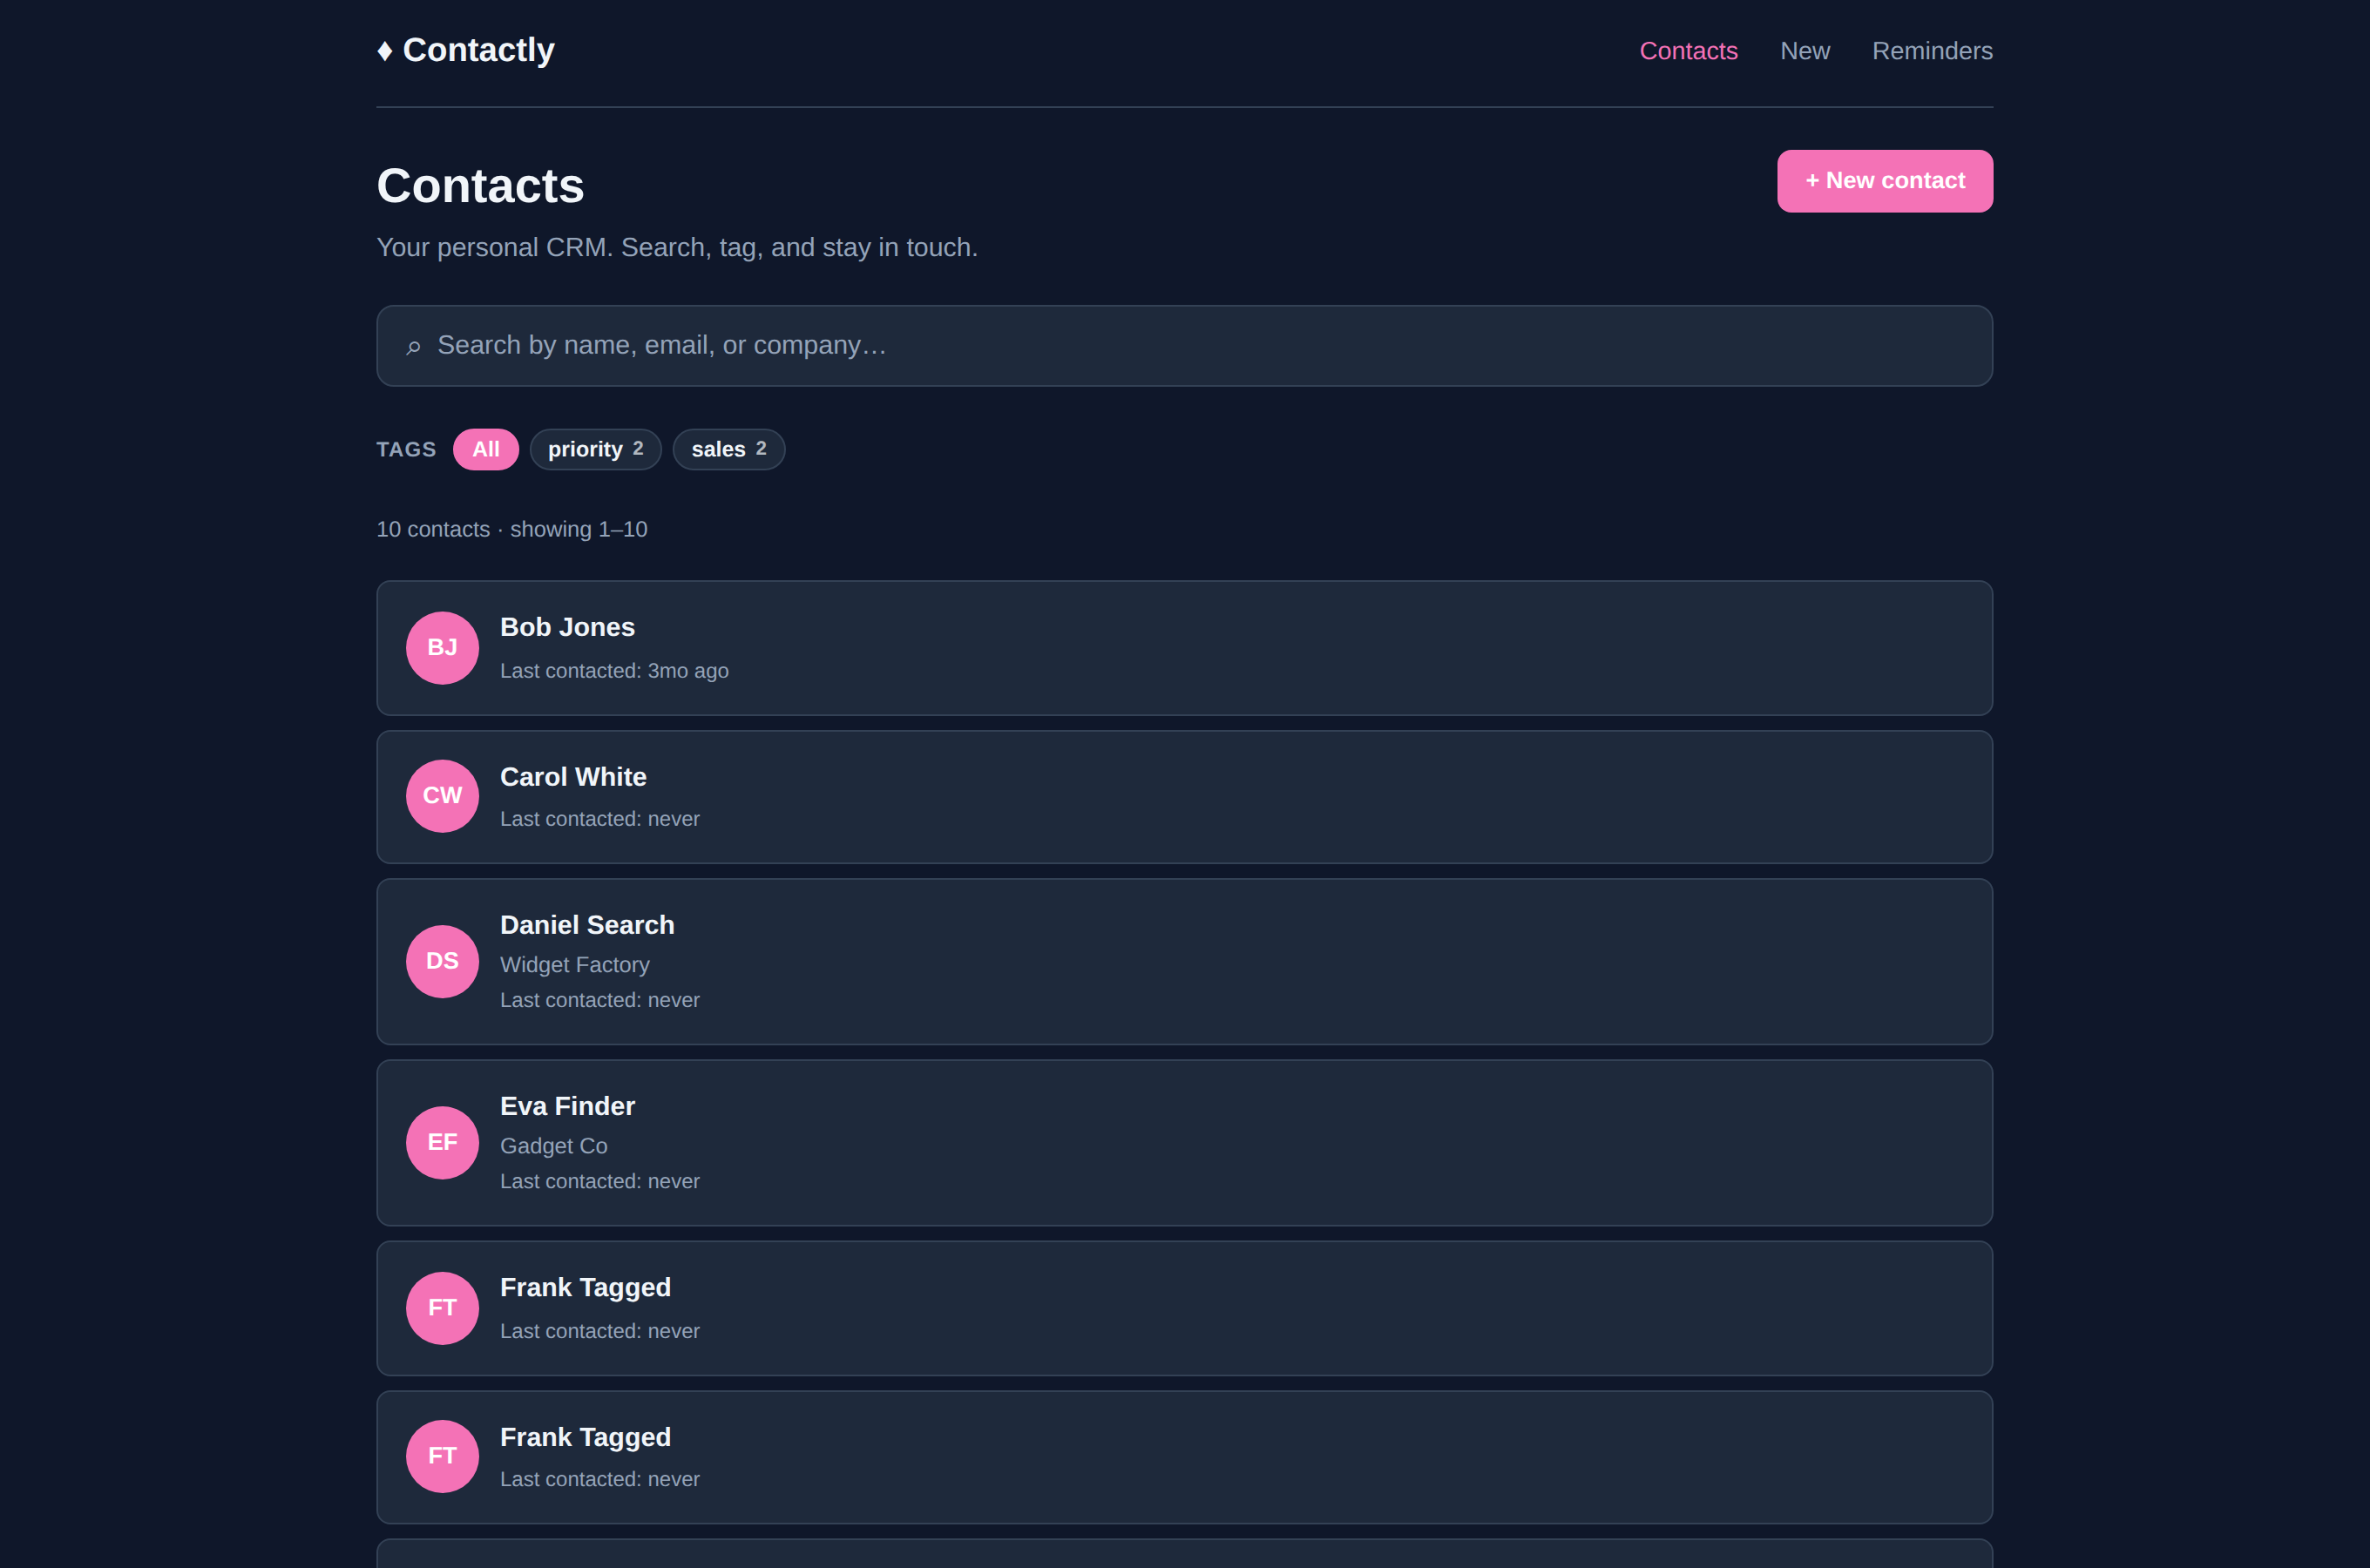The width and height of the screenshot is (2370, 1568).
Task: Go to the New nav link
Action: (x=1804, y=51)
